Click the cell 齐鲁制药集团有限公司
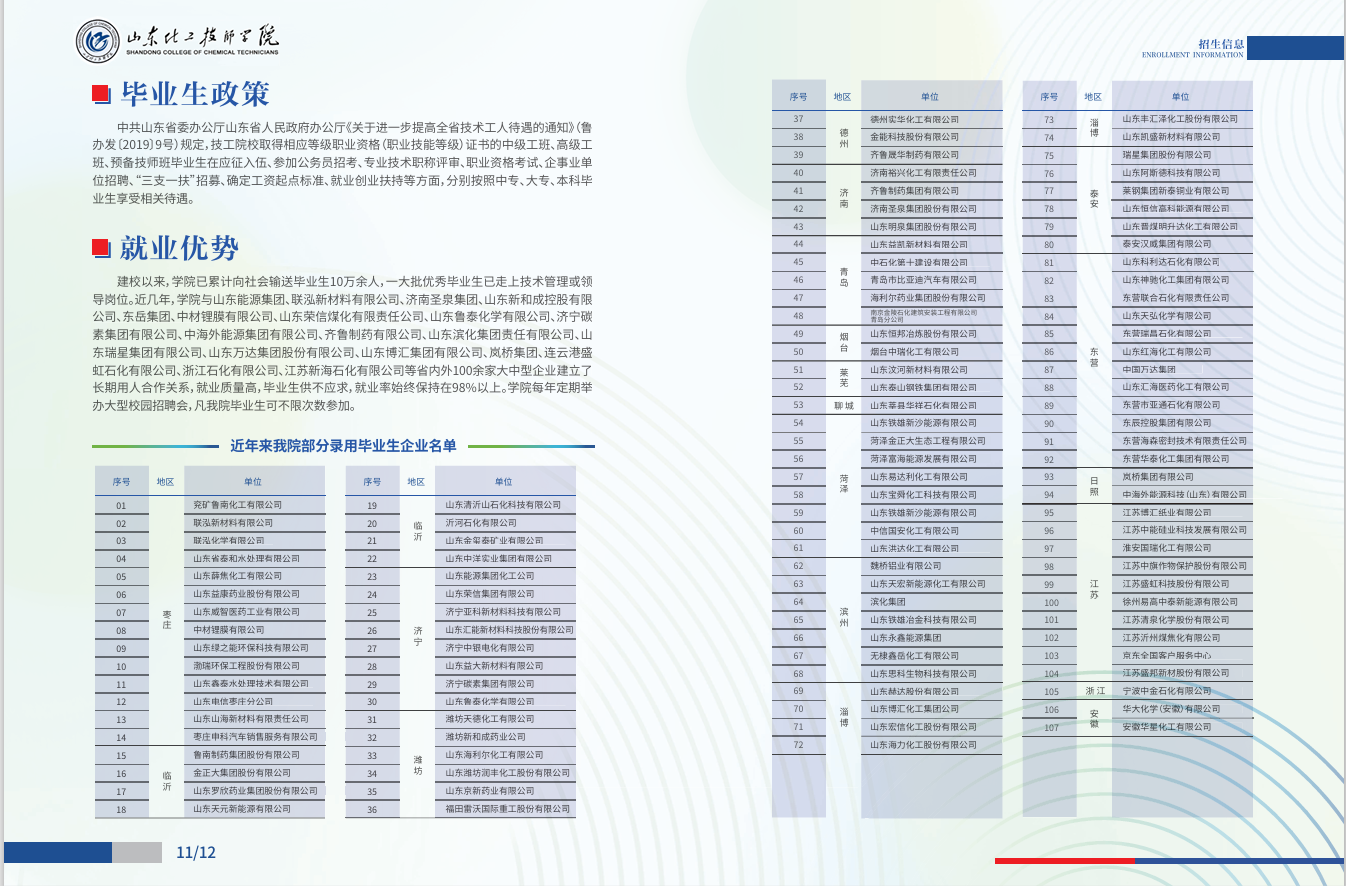This screenshot has width=1346, height=886. [914, 190]
